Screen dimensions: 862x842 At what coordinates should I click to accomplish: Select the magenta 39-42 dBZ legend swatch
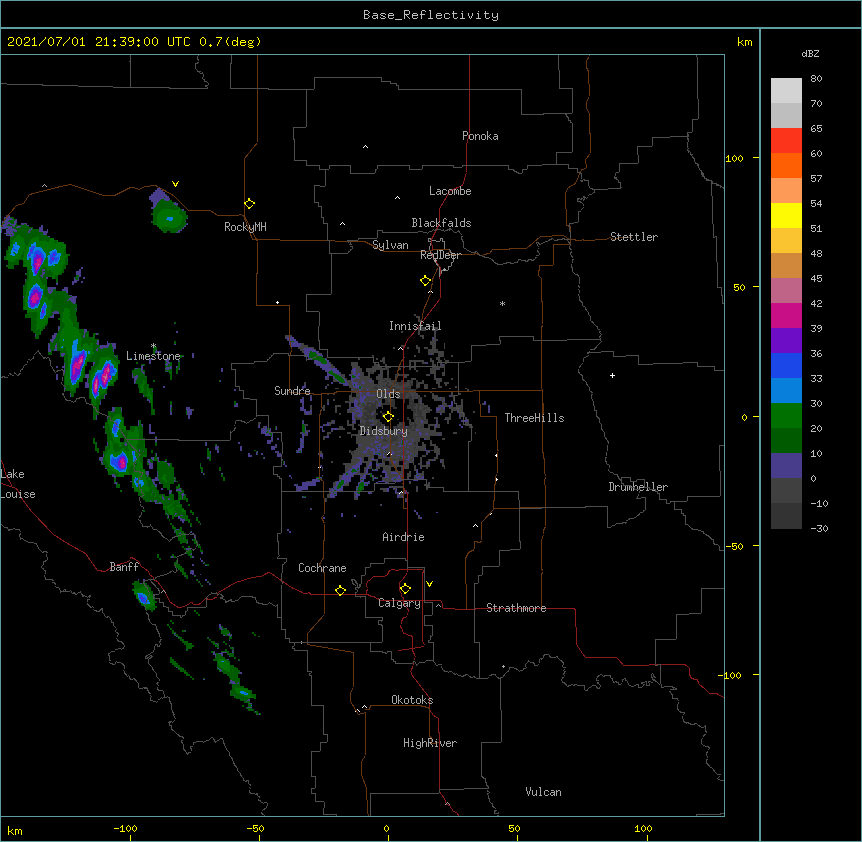click(786, 316)
